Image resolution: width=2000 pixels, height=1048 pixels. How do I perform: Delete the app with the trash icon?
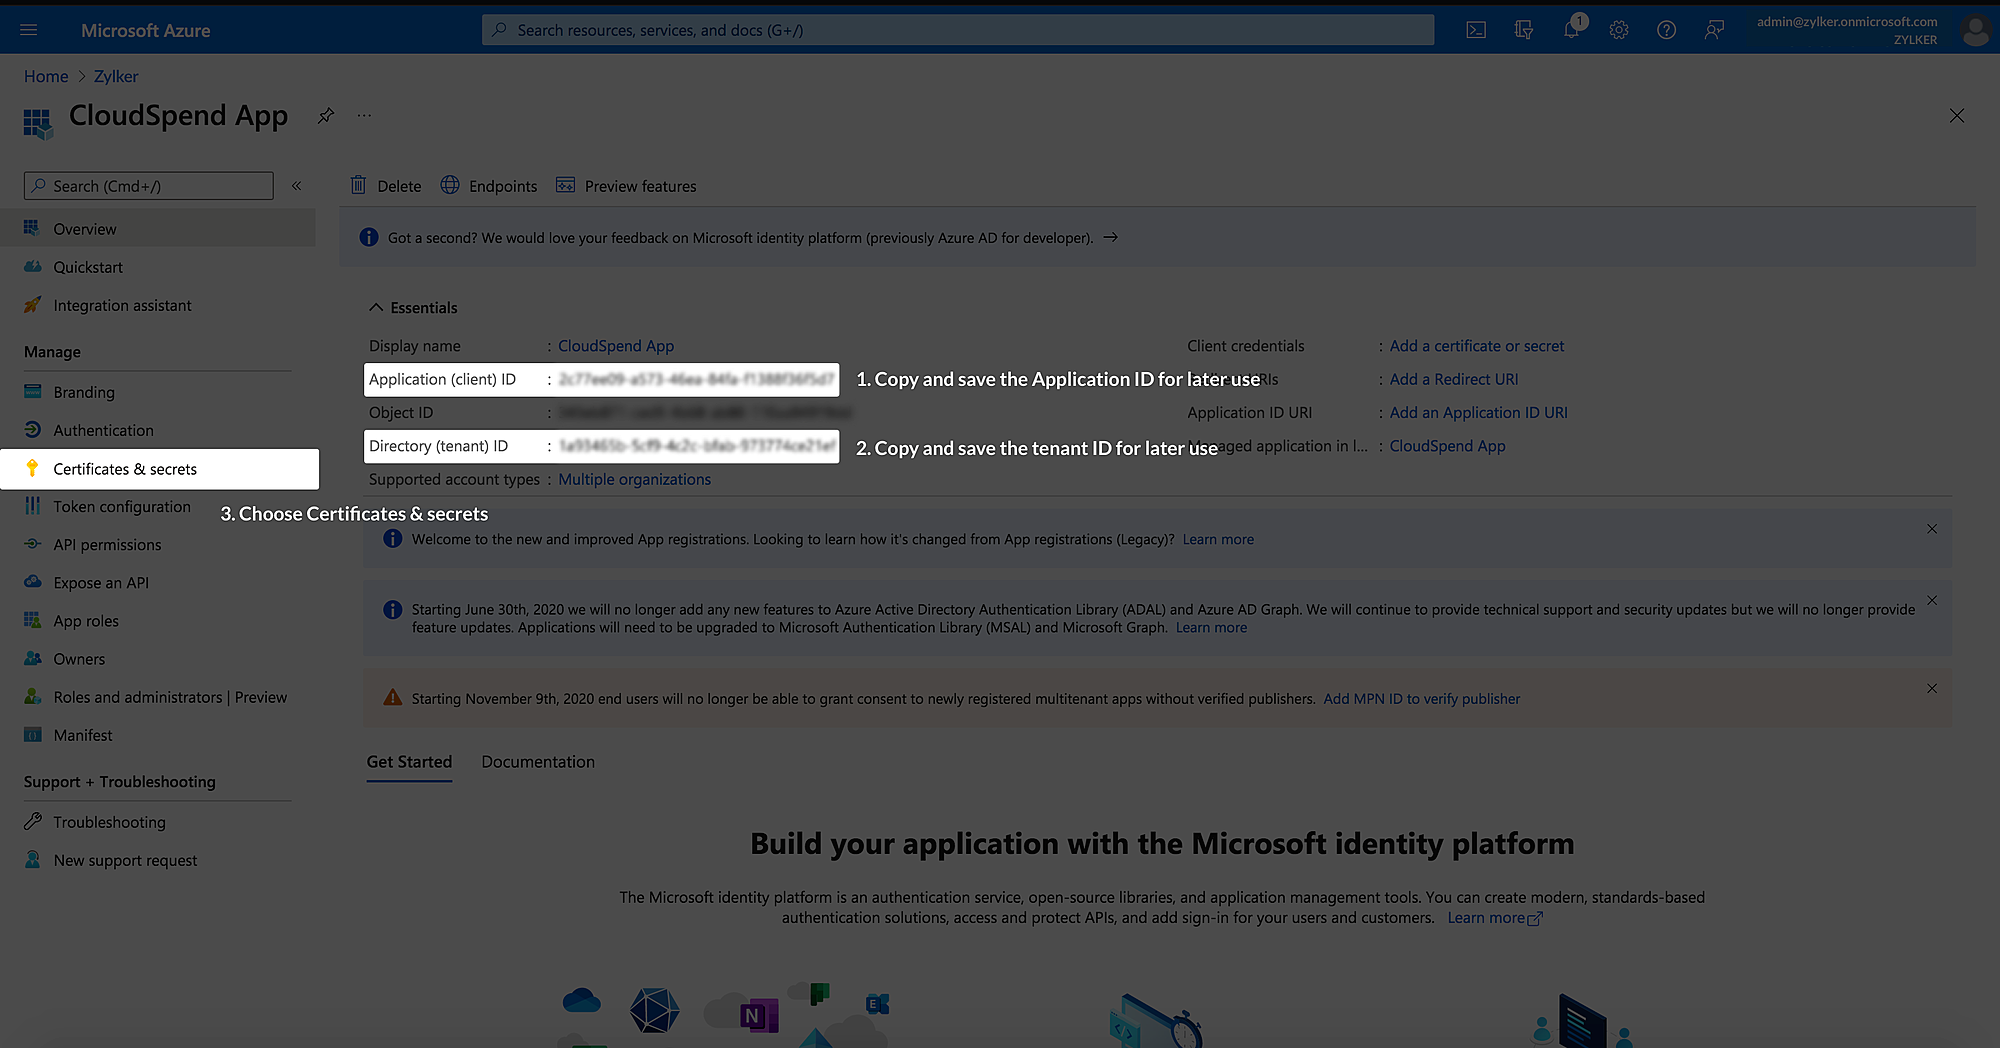pyautogui.click(x=385, y=185)
